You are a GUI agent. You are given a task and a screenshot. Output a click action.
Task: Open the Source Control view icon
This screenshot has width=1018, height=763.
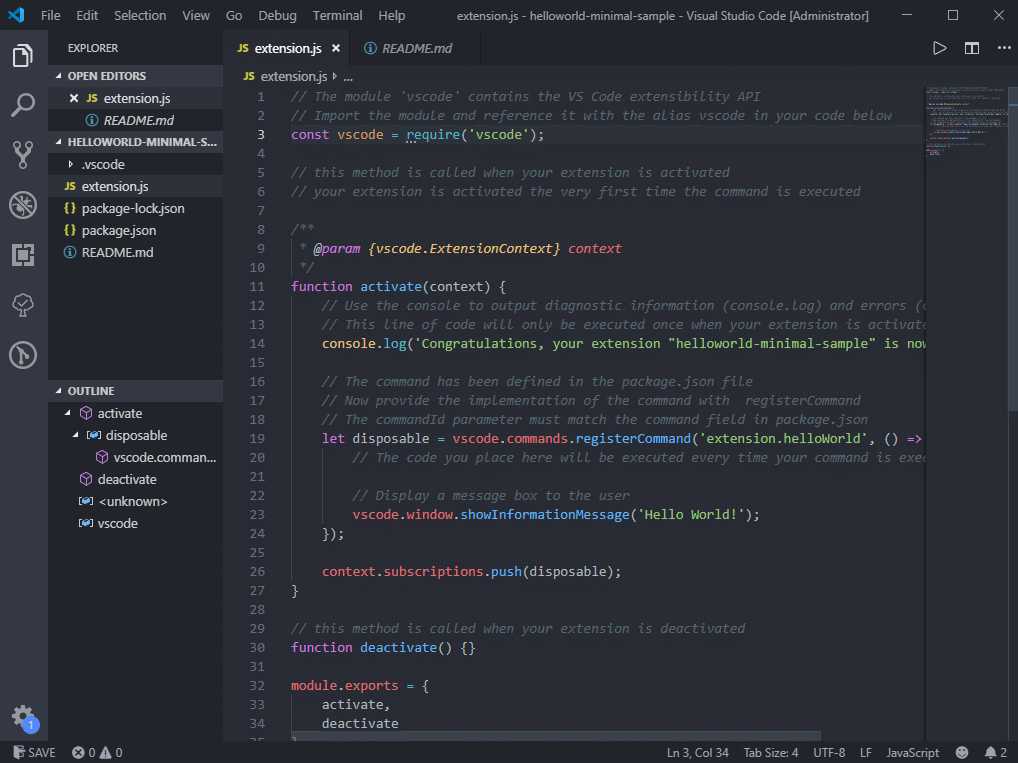coord(23,155)
